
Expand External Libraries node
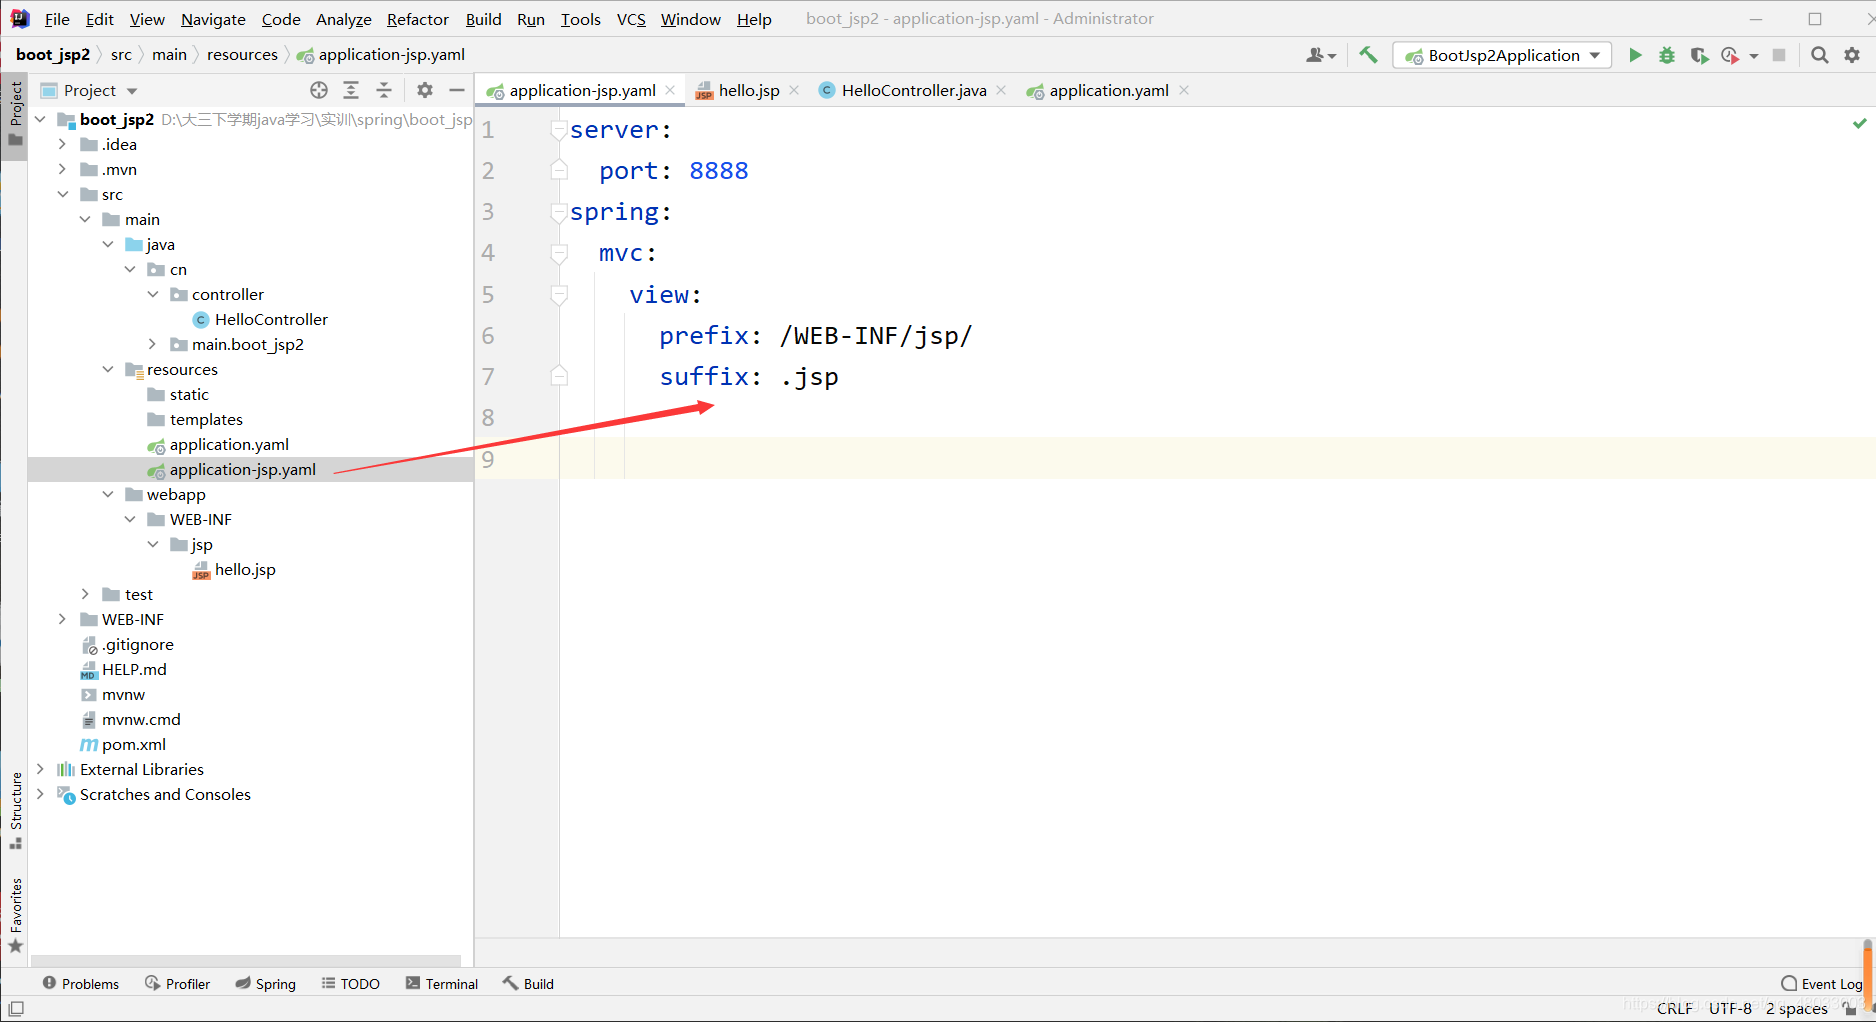coord(40,769)
